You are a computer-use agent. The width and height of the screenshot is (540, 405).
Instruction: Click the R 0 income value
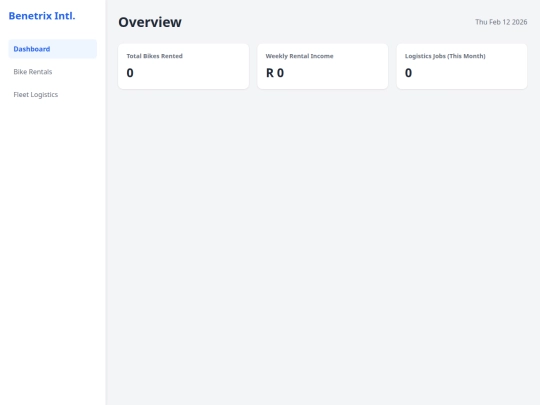(x=275, y=73)
